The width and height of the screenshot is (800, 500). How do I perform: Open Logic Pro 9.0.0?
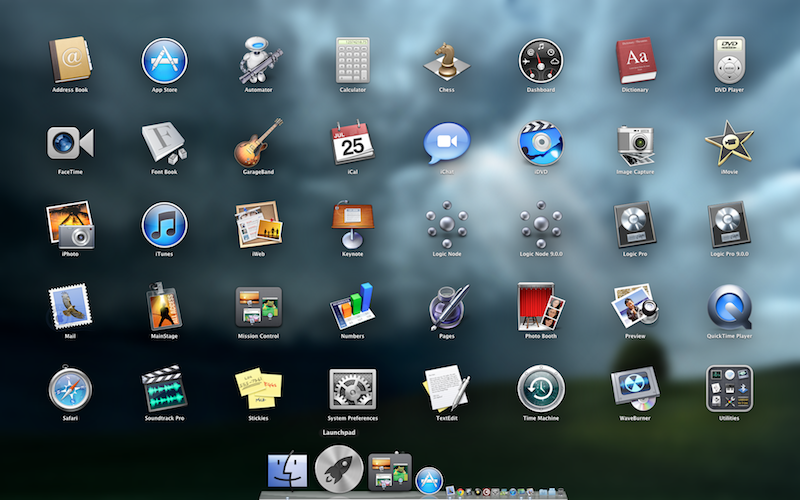point(729,224)
